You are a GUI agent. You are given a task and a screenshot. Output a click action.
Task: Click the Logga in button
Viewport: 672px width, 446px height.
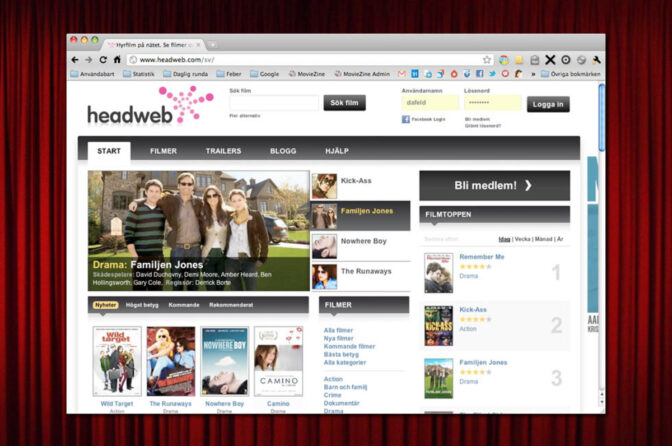pos(548,104)
